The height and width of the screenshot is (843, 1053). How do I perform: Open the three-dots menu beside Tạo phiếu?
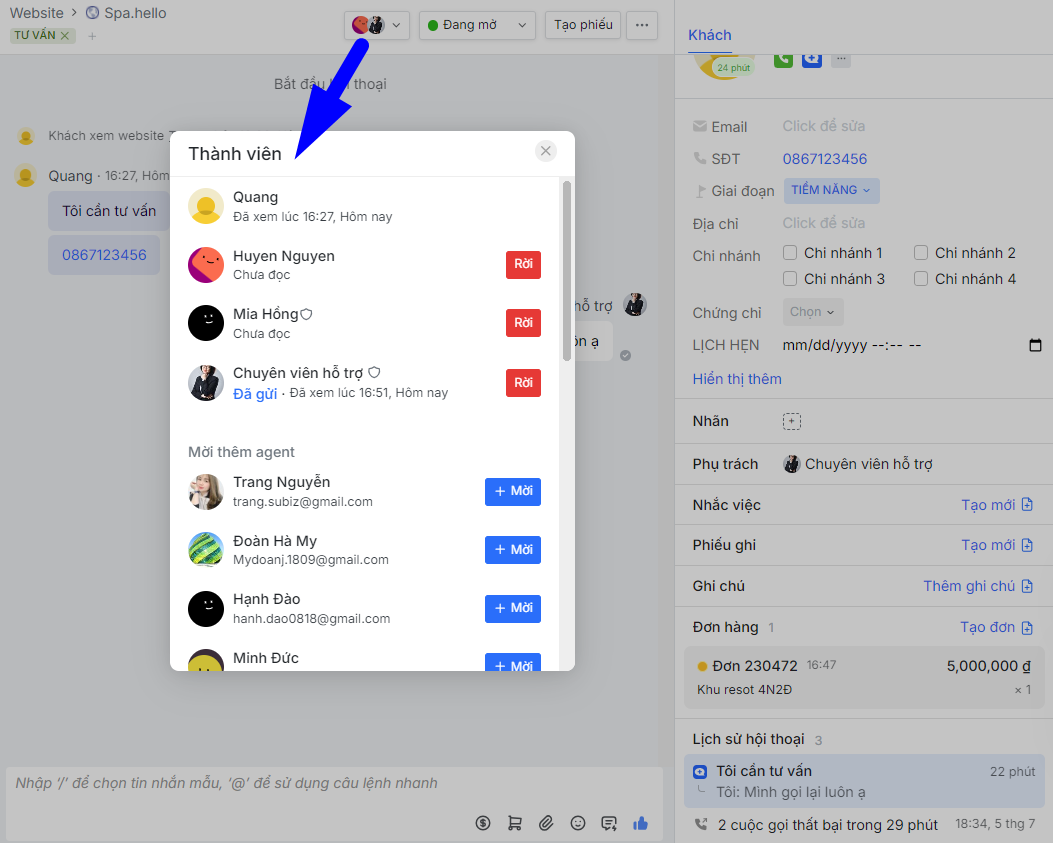pos(642,25)
